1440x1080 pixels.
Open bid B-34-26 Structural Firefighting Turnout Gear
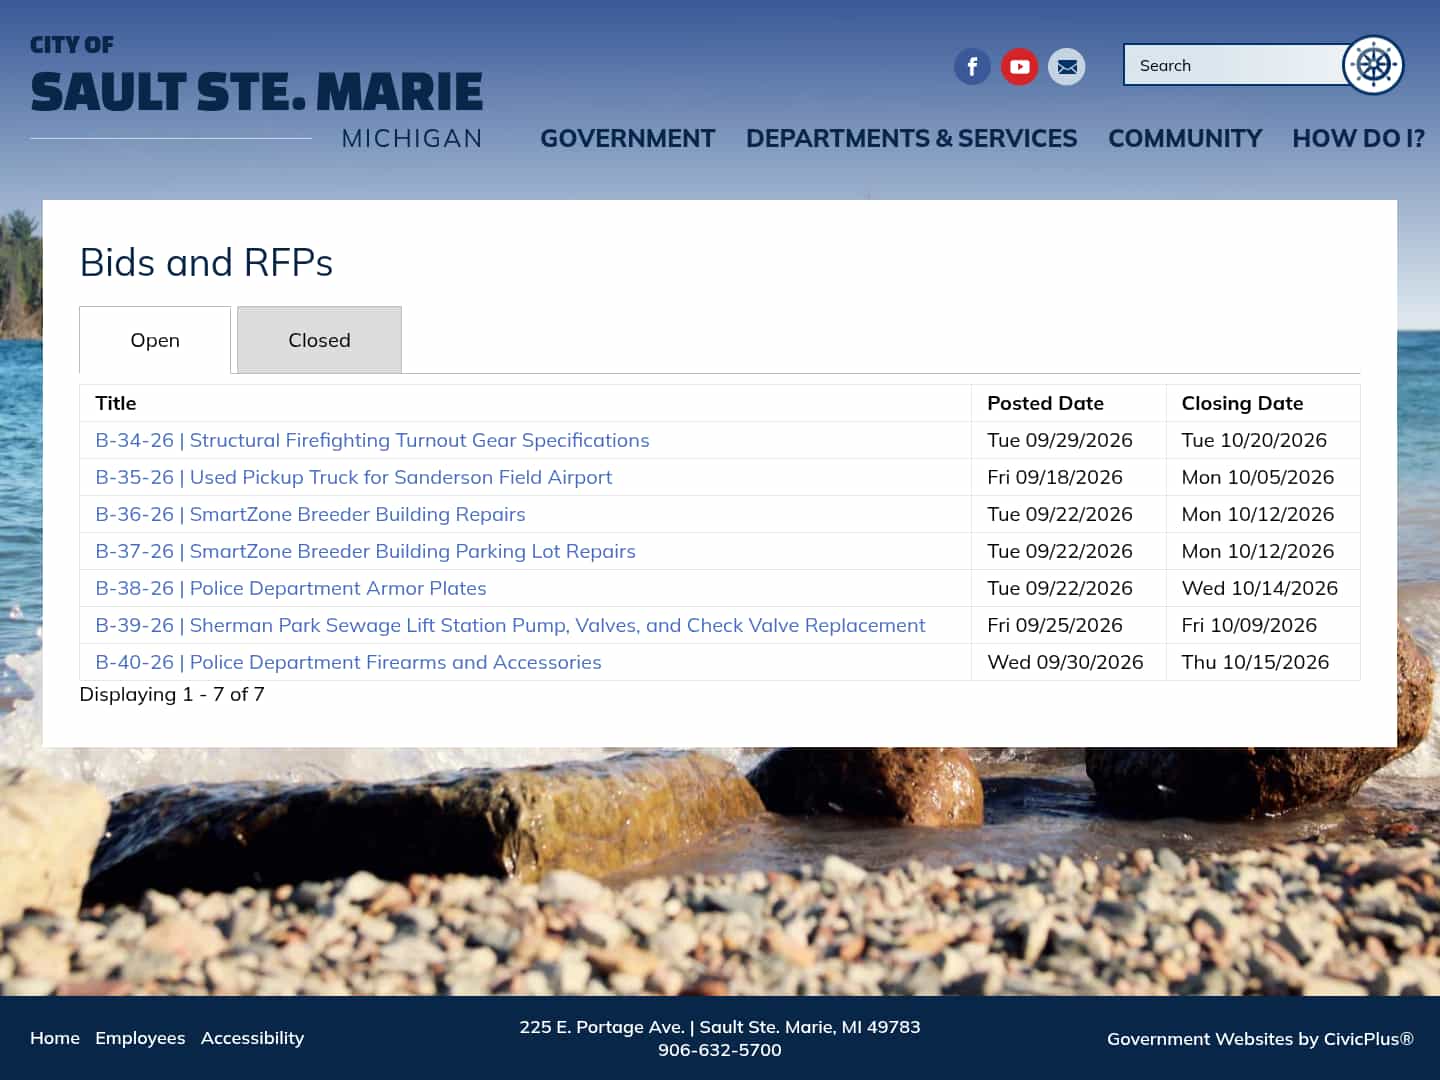pos(372,440)
